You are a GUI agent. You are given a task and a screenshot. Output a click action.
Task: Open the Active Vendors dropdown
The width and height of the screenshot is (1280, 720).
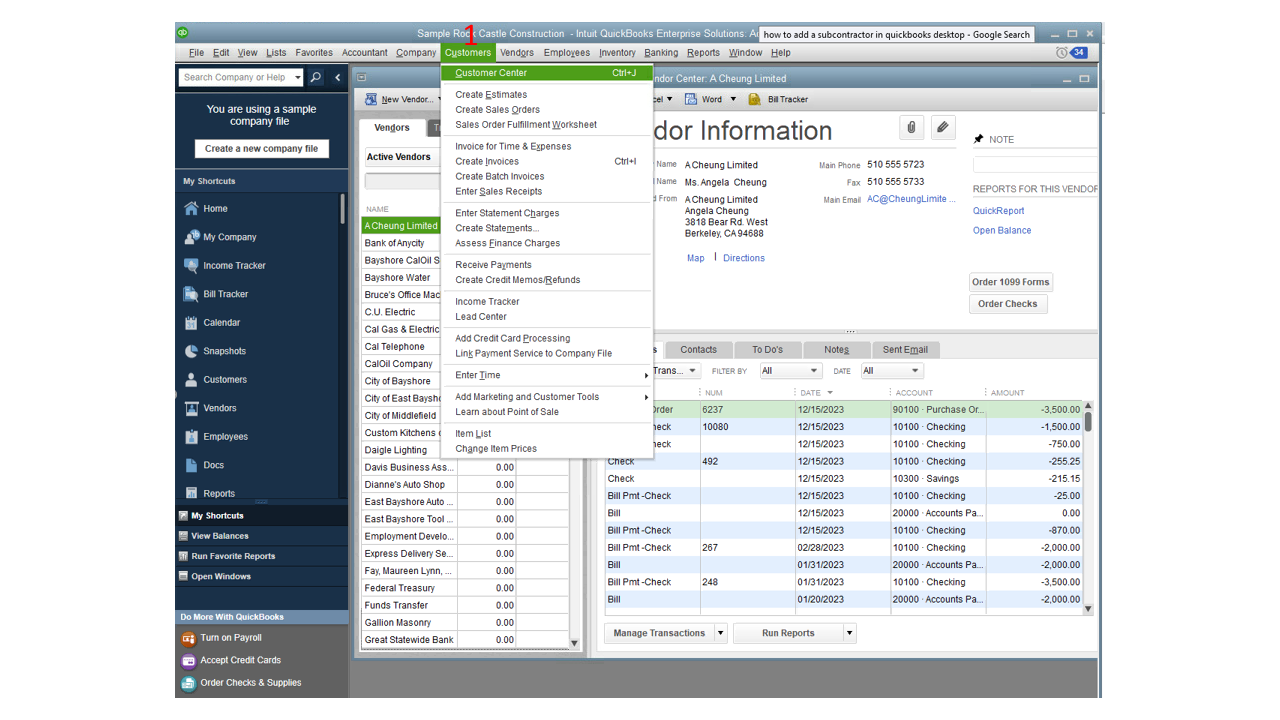[x=402, y=157]
